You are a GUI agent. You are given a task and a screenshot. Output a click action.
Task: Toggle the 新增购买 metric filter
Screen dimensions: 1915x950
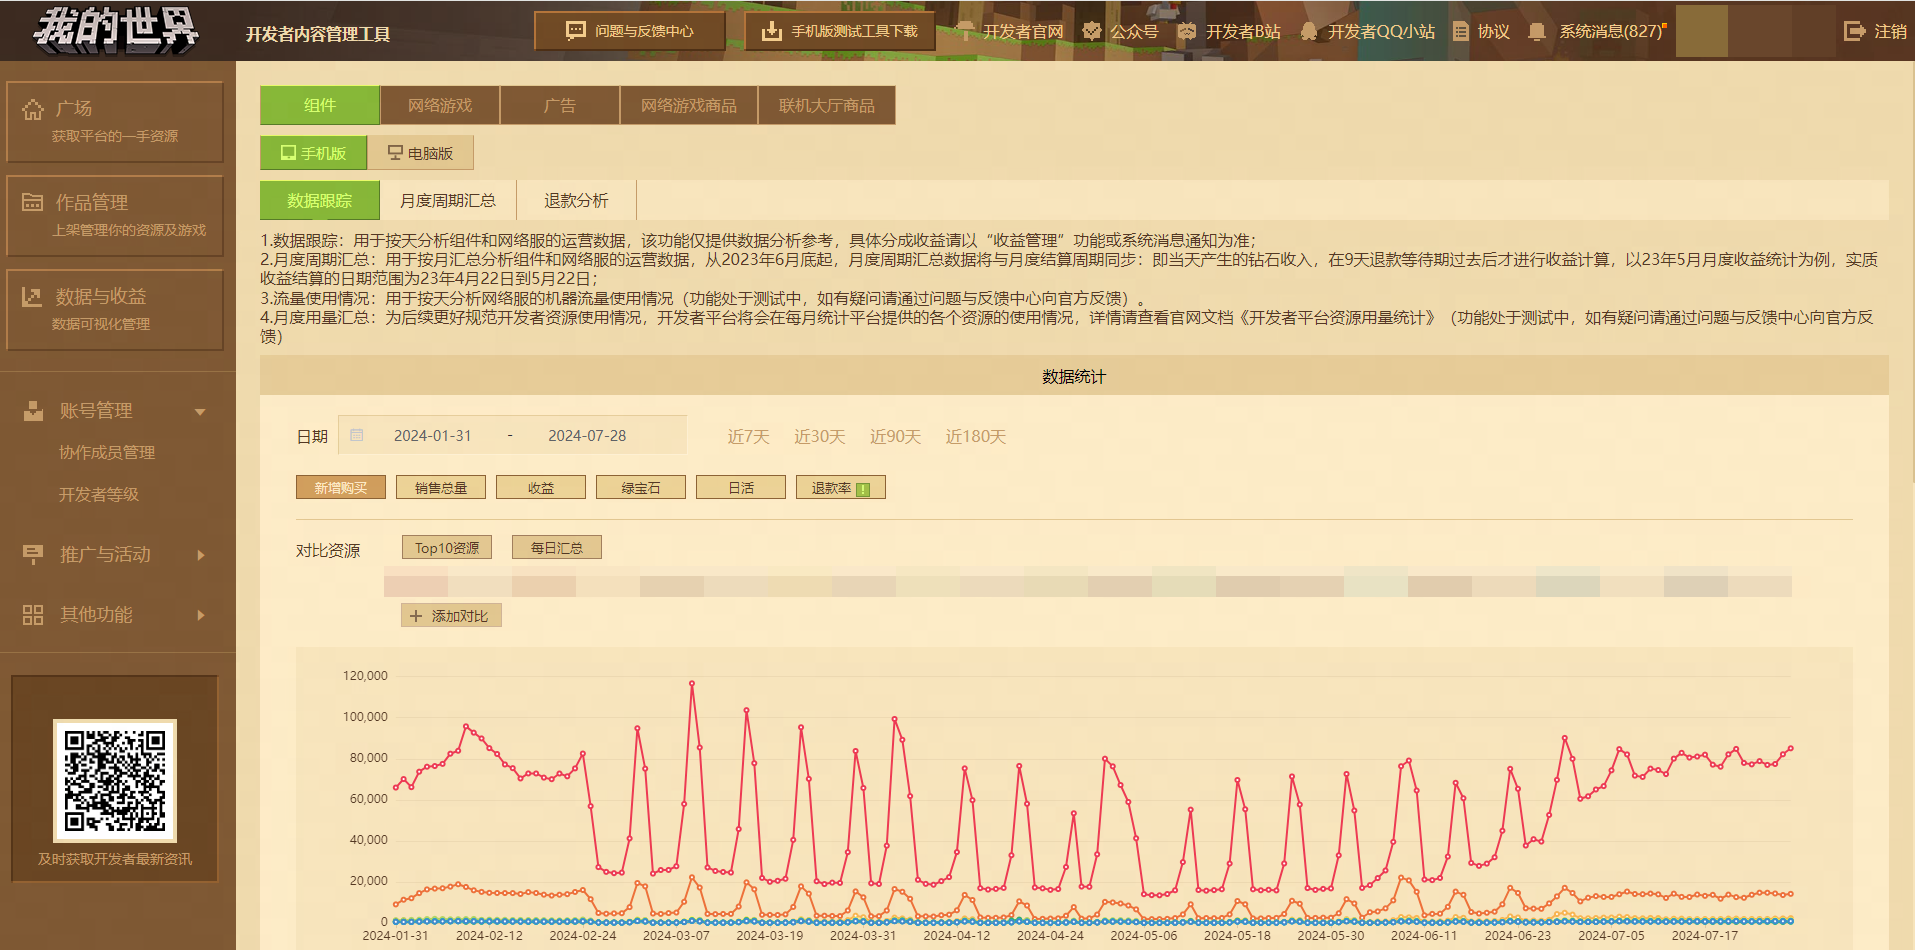[341, 488]
